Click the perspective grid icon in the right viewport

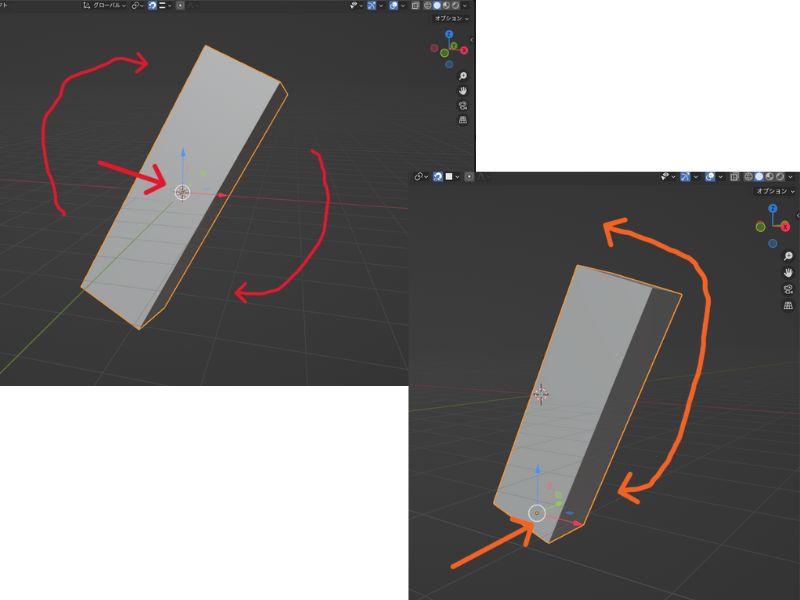pyautogui.click(x=788, y=305)
